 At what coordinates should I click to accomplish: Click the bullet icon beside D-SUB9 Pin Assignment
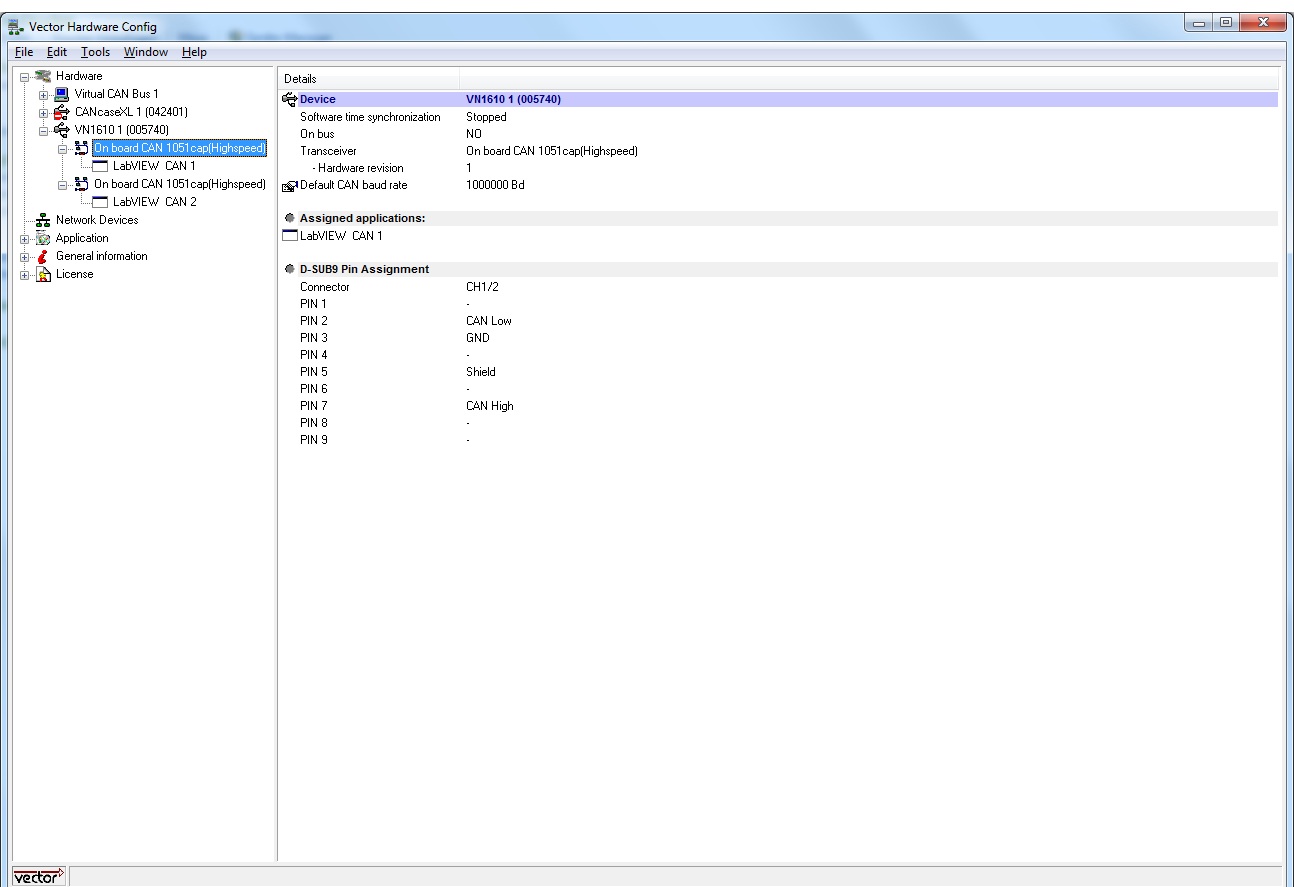click(x=289, y=269)
